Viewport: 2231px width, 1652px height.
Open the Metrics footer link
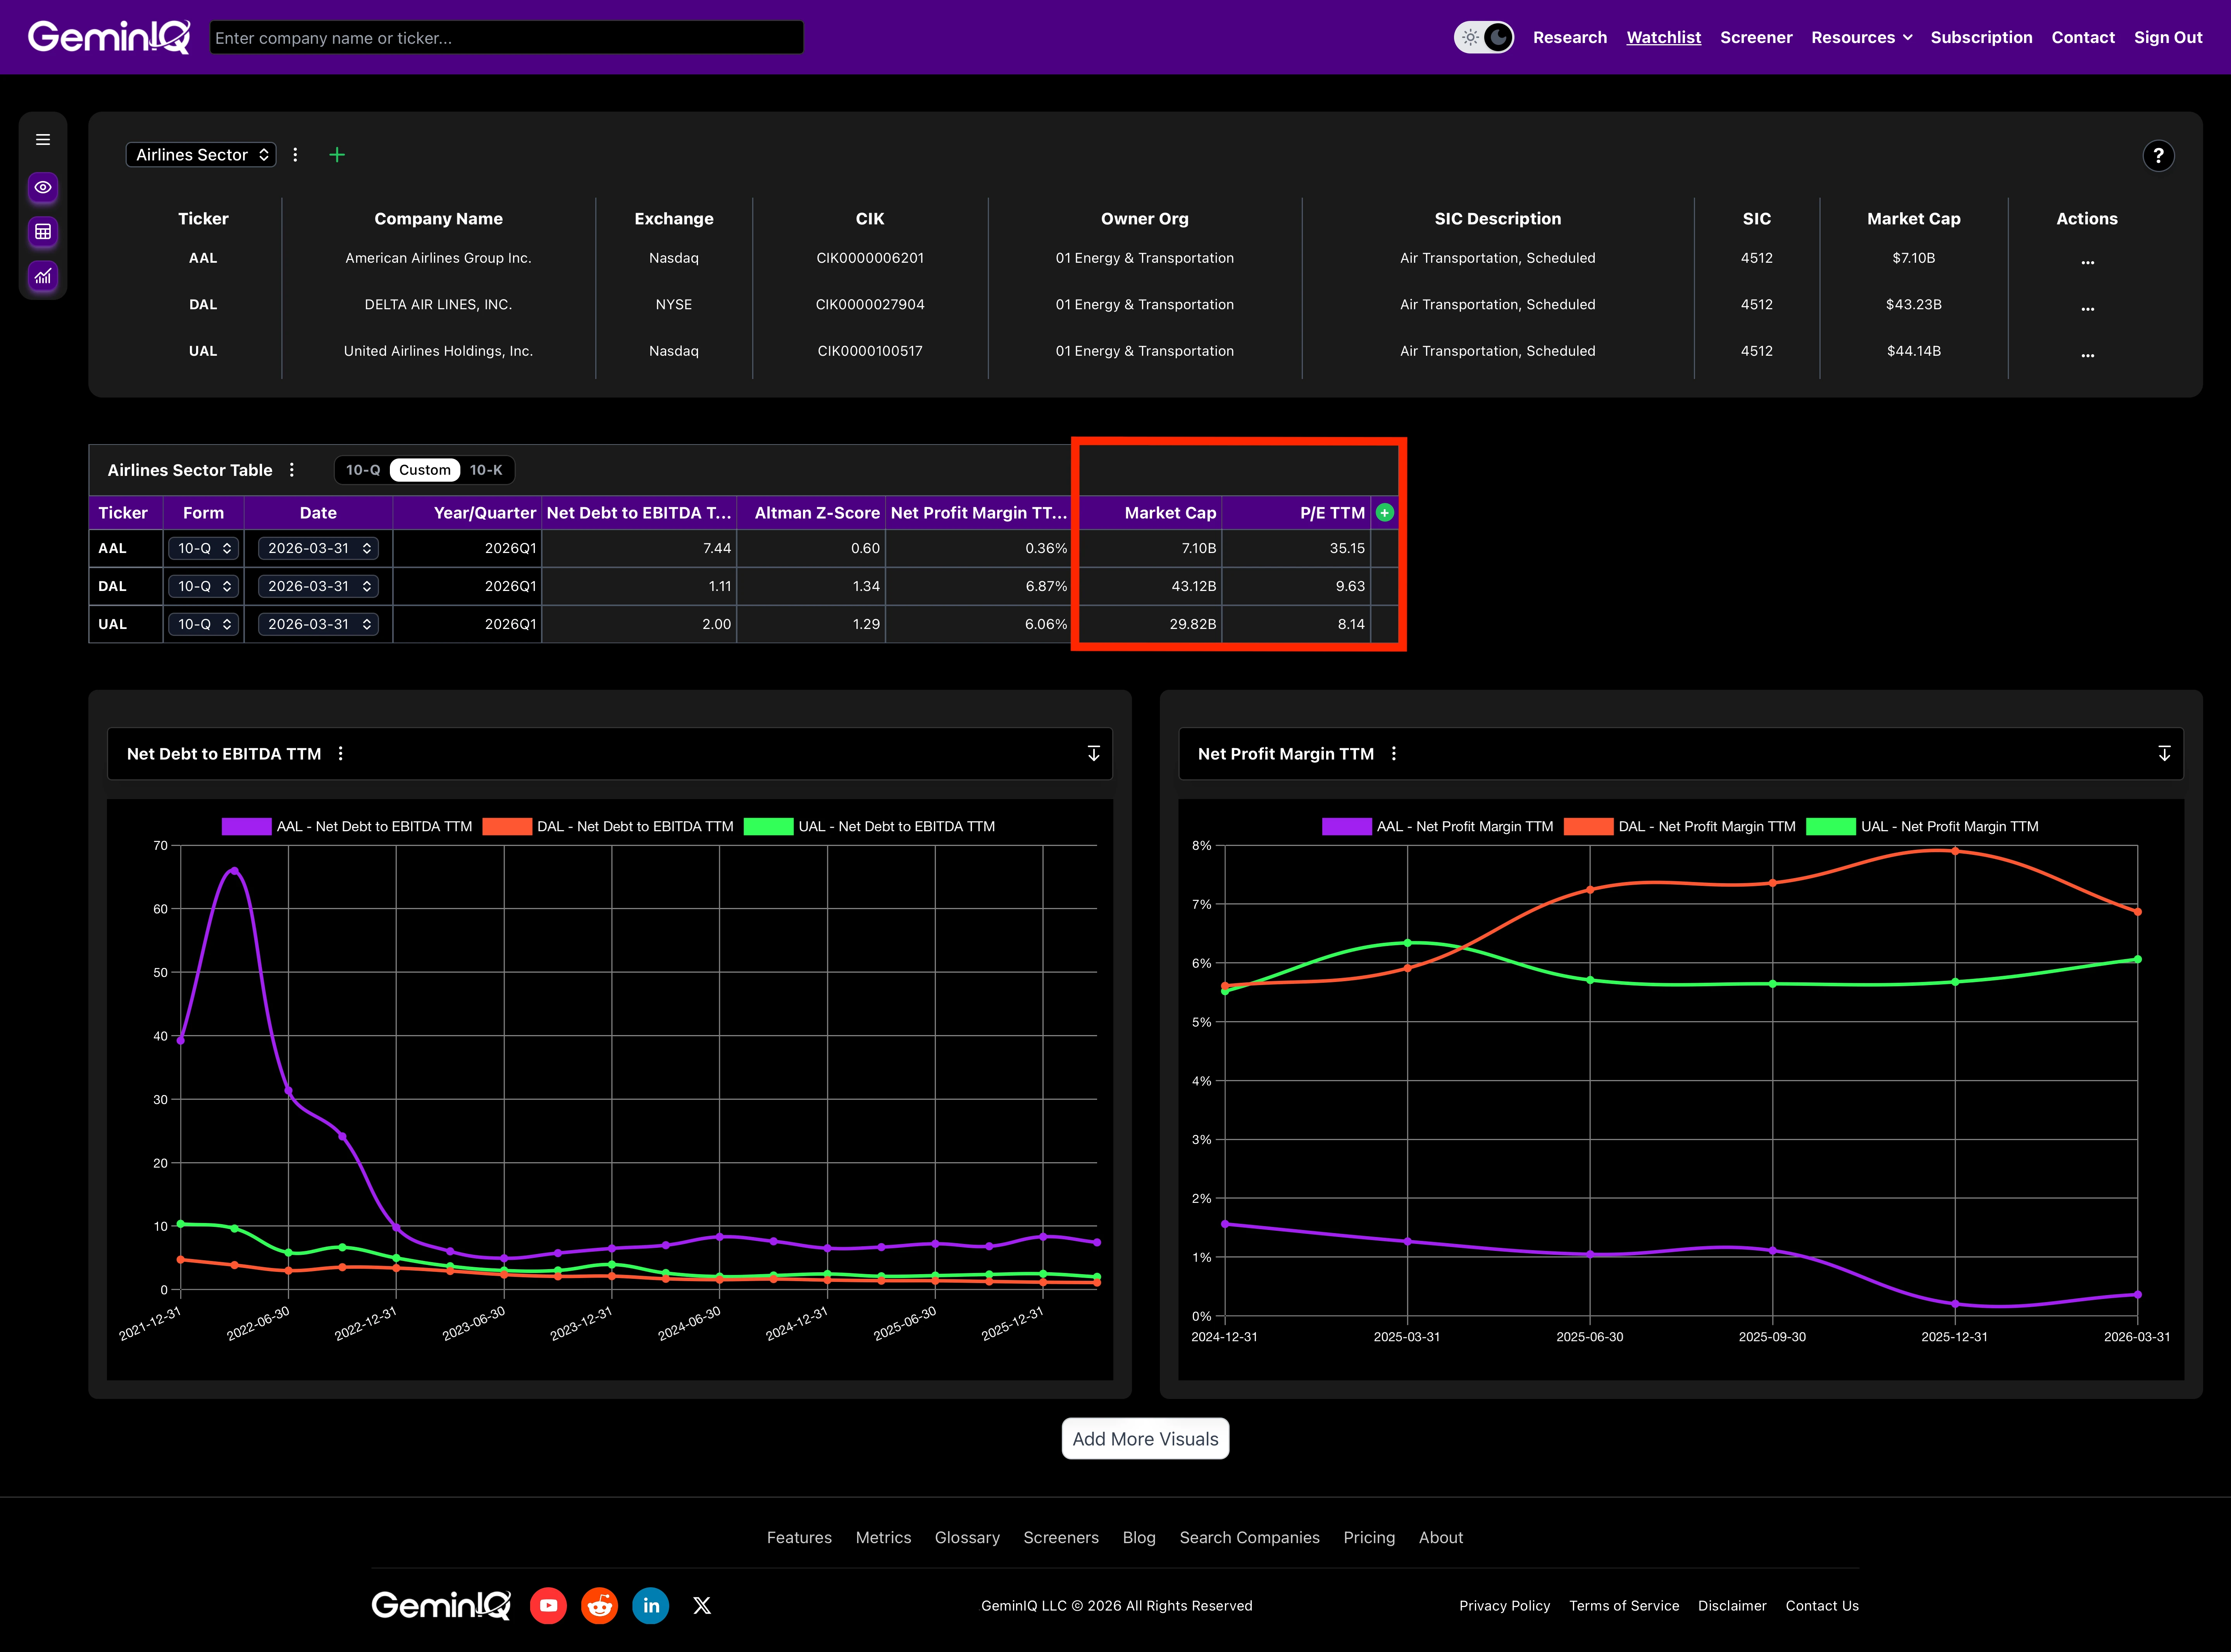pyautogui.click(x=883, y=1538)
